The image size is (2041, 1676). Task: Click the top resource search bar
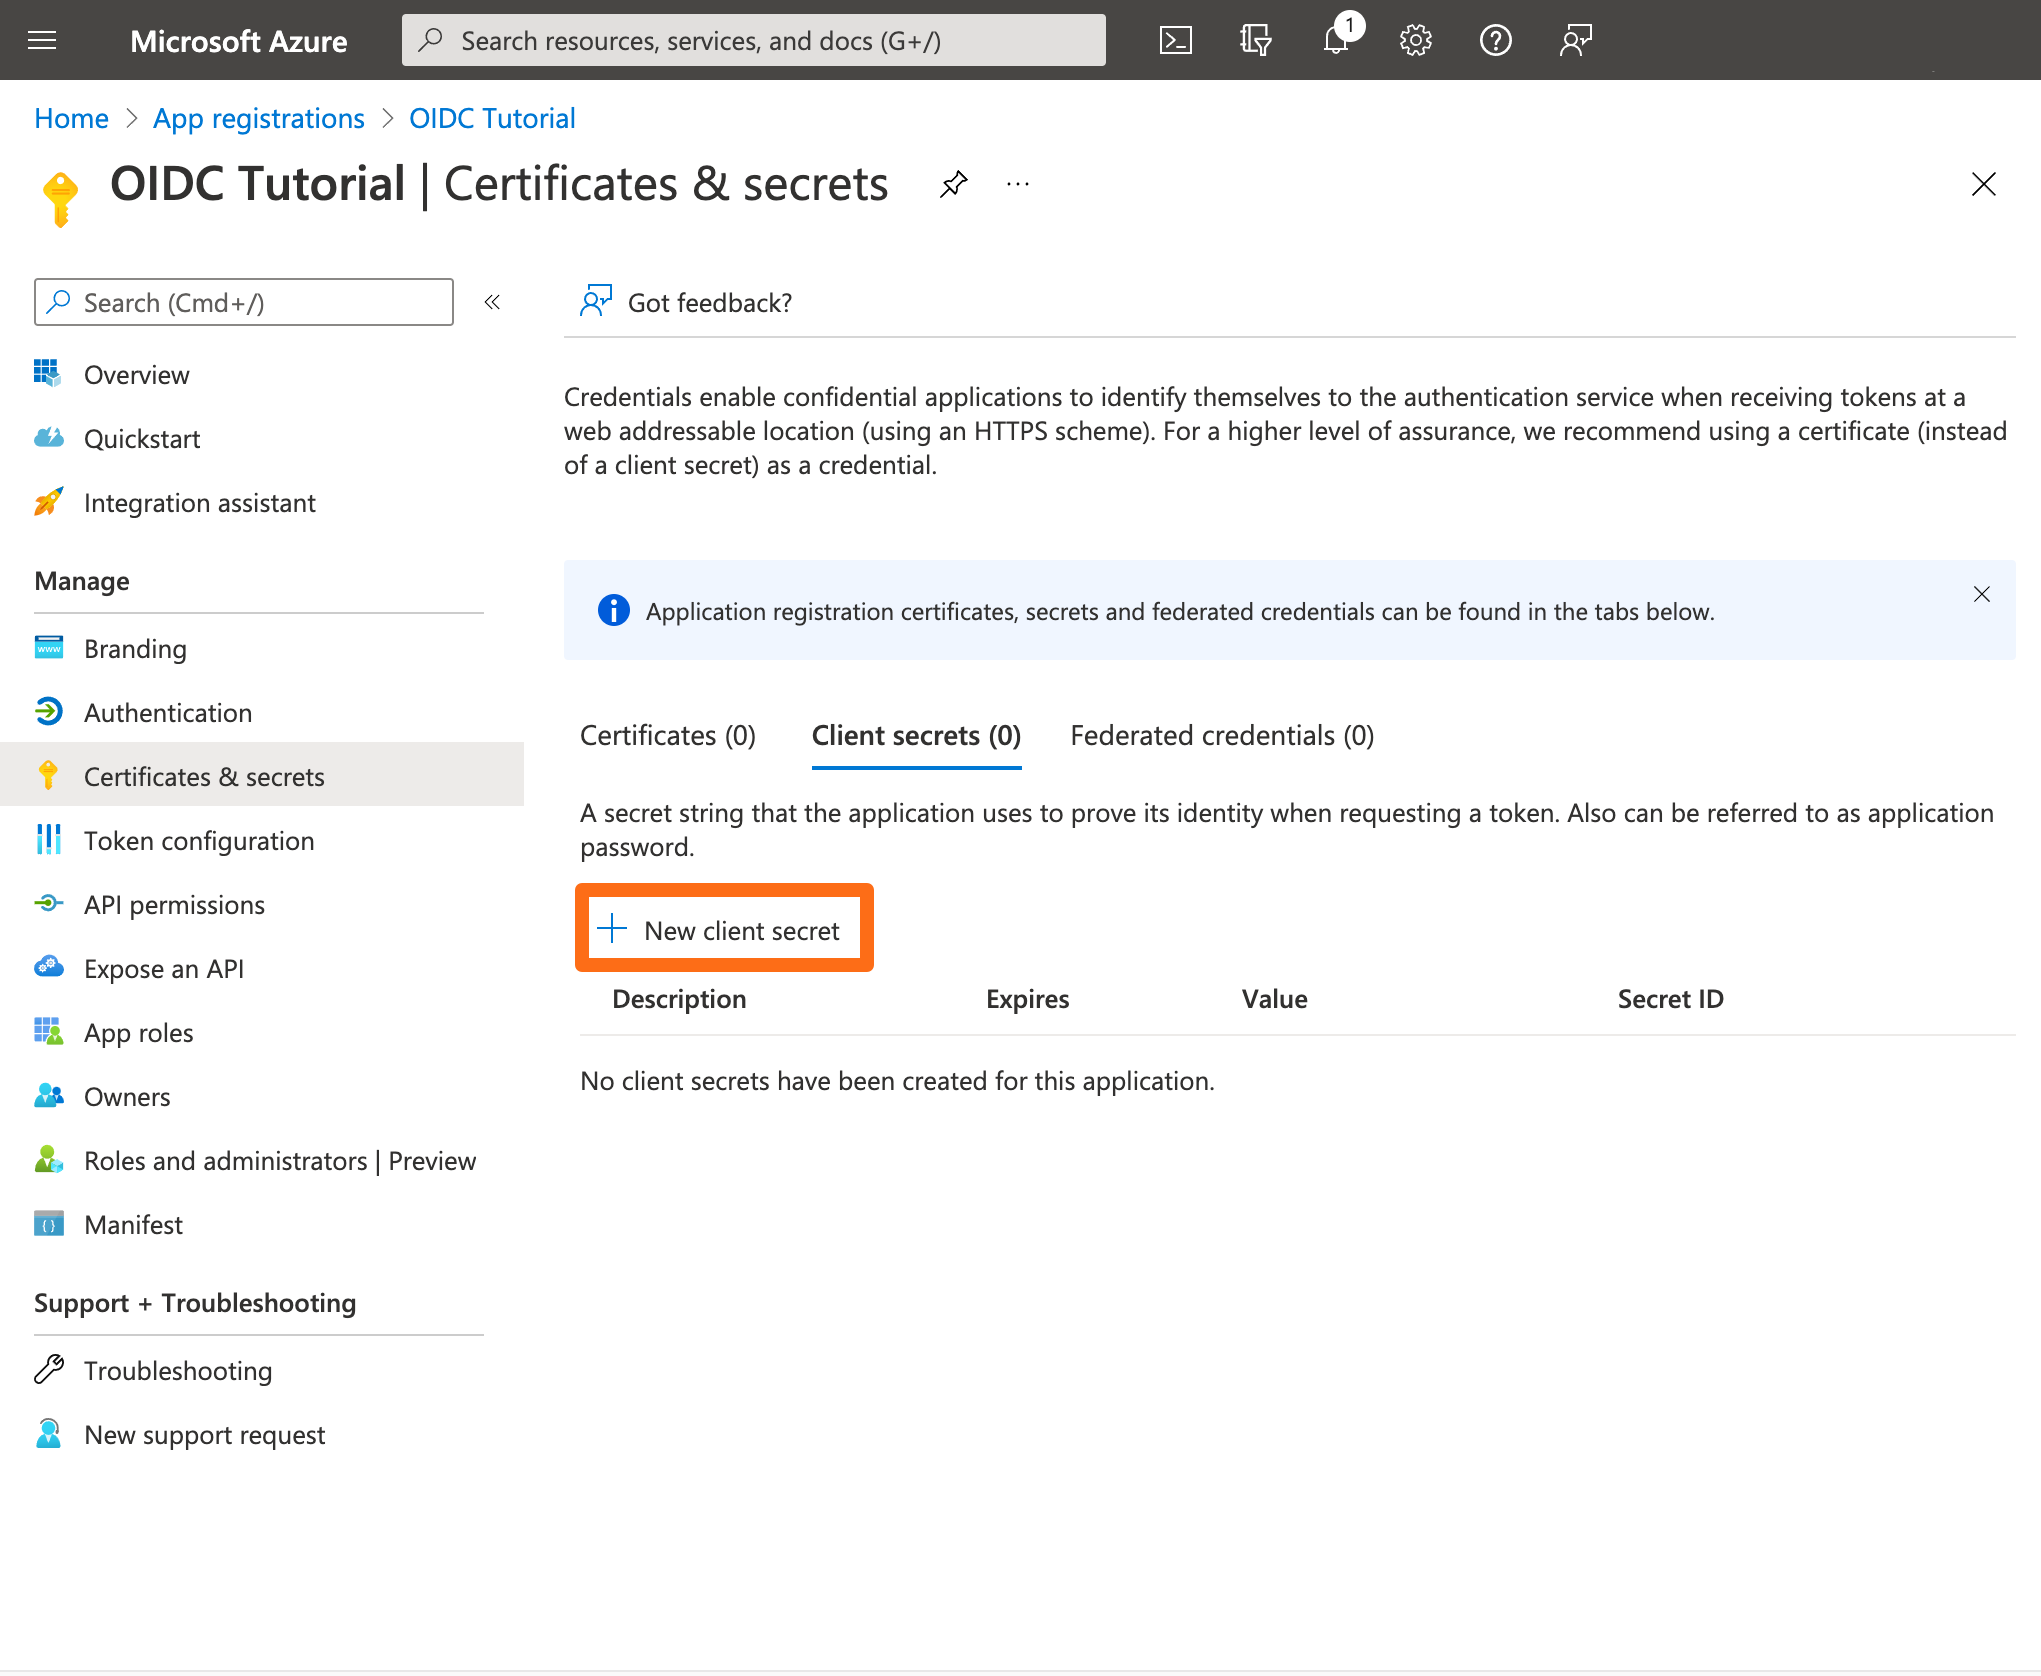754,40
